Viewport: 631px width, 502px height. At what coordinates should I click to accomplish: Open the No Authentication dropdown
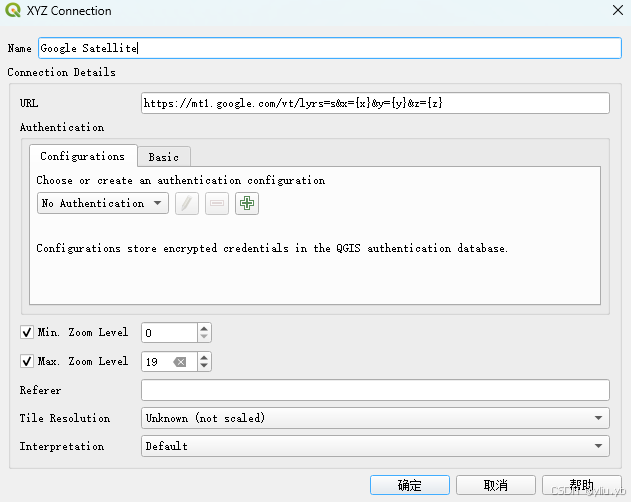click(103, 203)
